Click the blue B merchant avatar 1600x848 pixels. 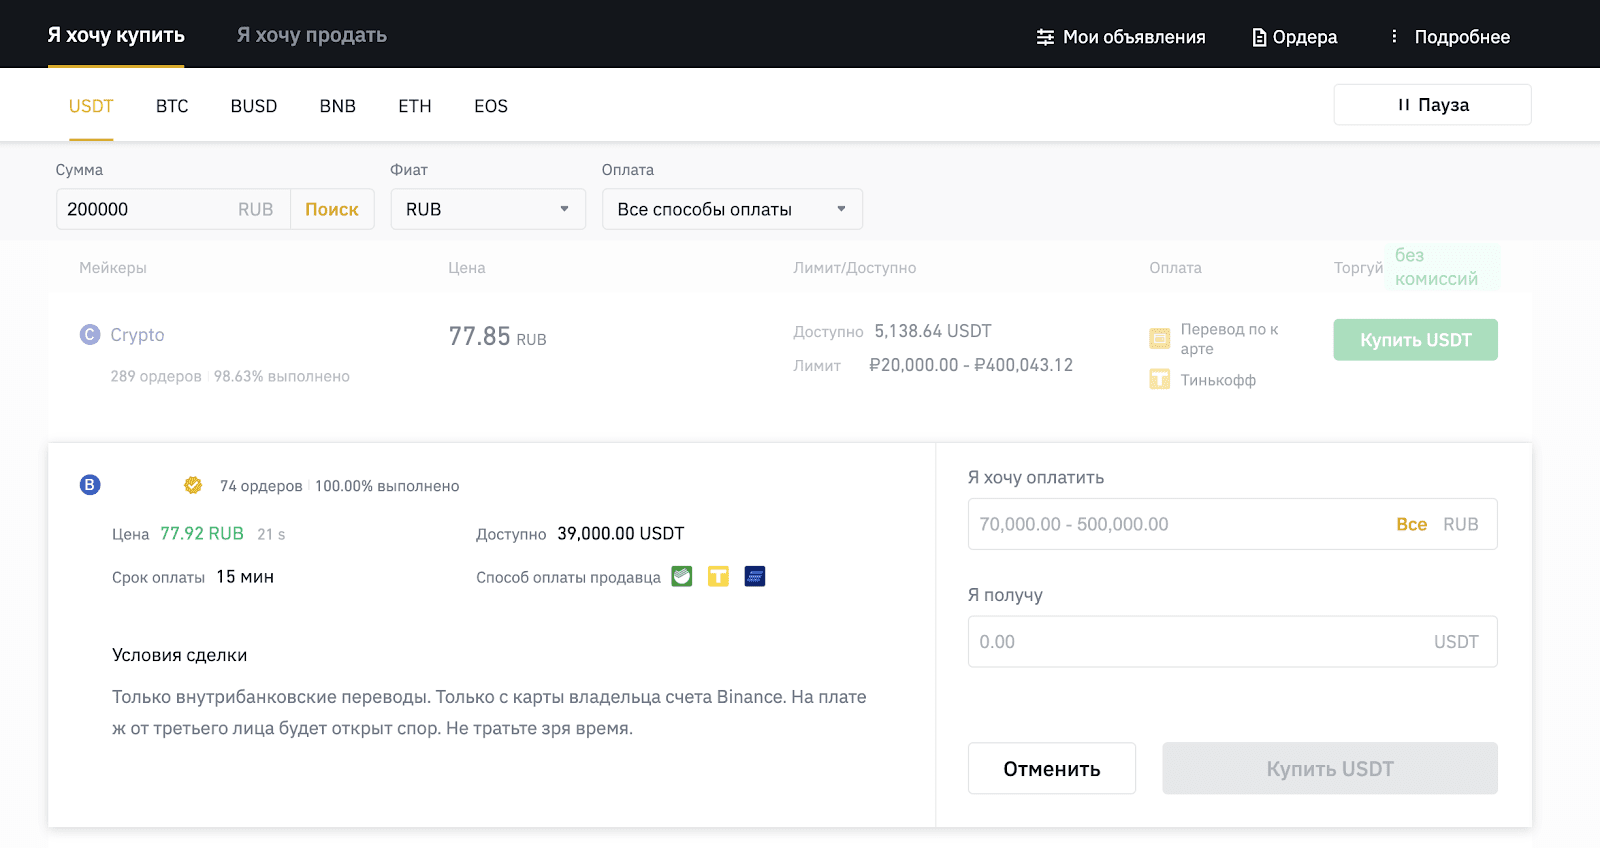click(x=90, y=485)
